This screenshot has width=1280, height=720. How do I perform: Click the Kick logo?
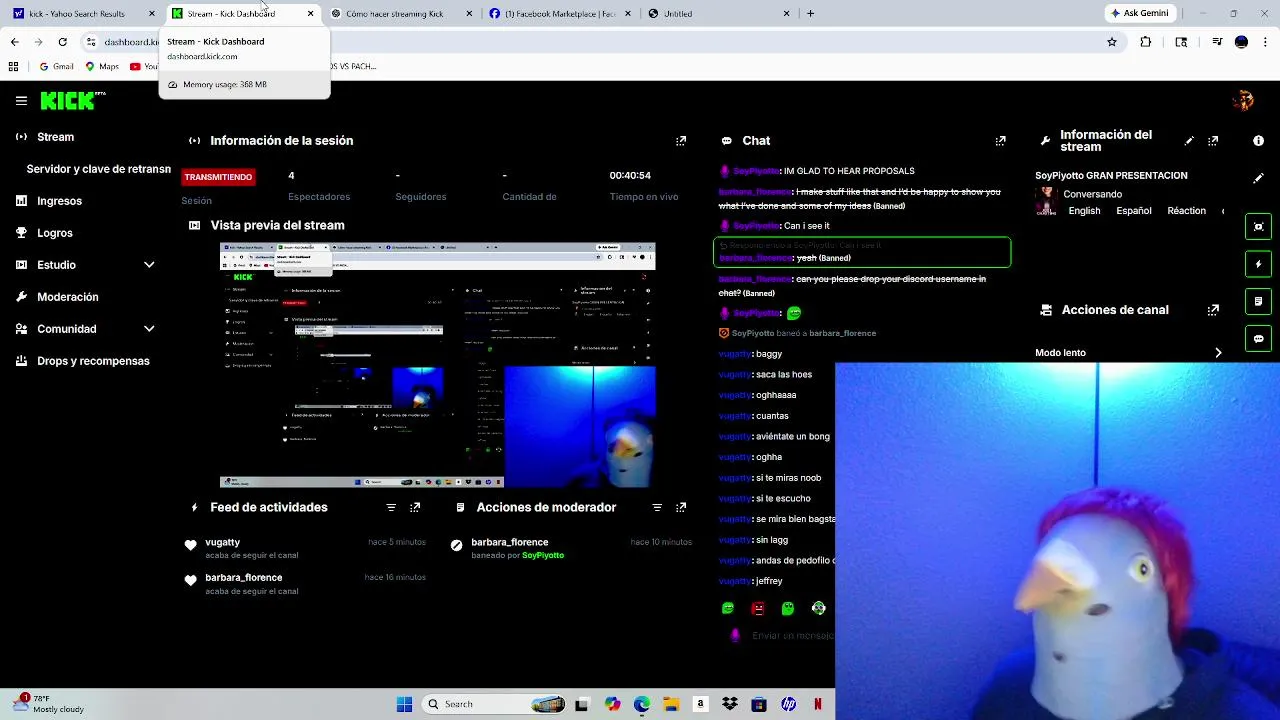coord(70,100)
